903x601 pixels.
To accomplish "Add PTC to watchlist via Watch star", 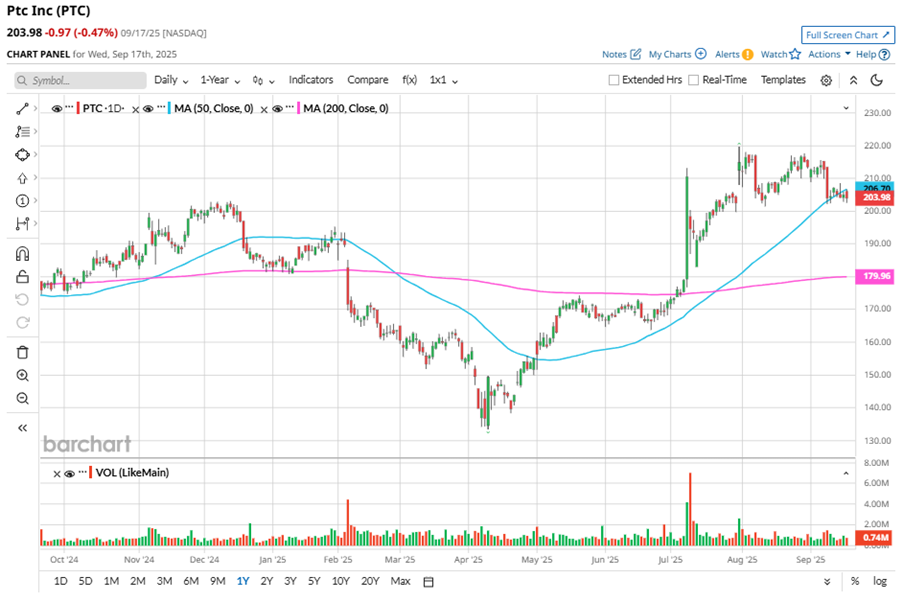I will point(780,54).
